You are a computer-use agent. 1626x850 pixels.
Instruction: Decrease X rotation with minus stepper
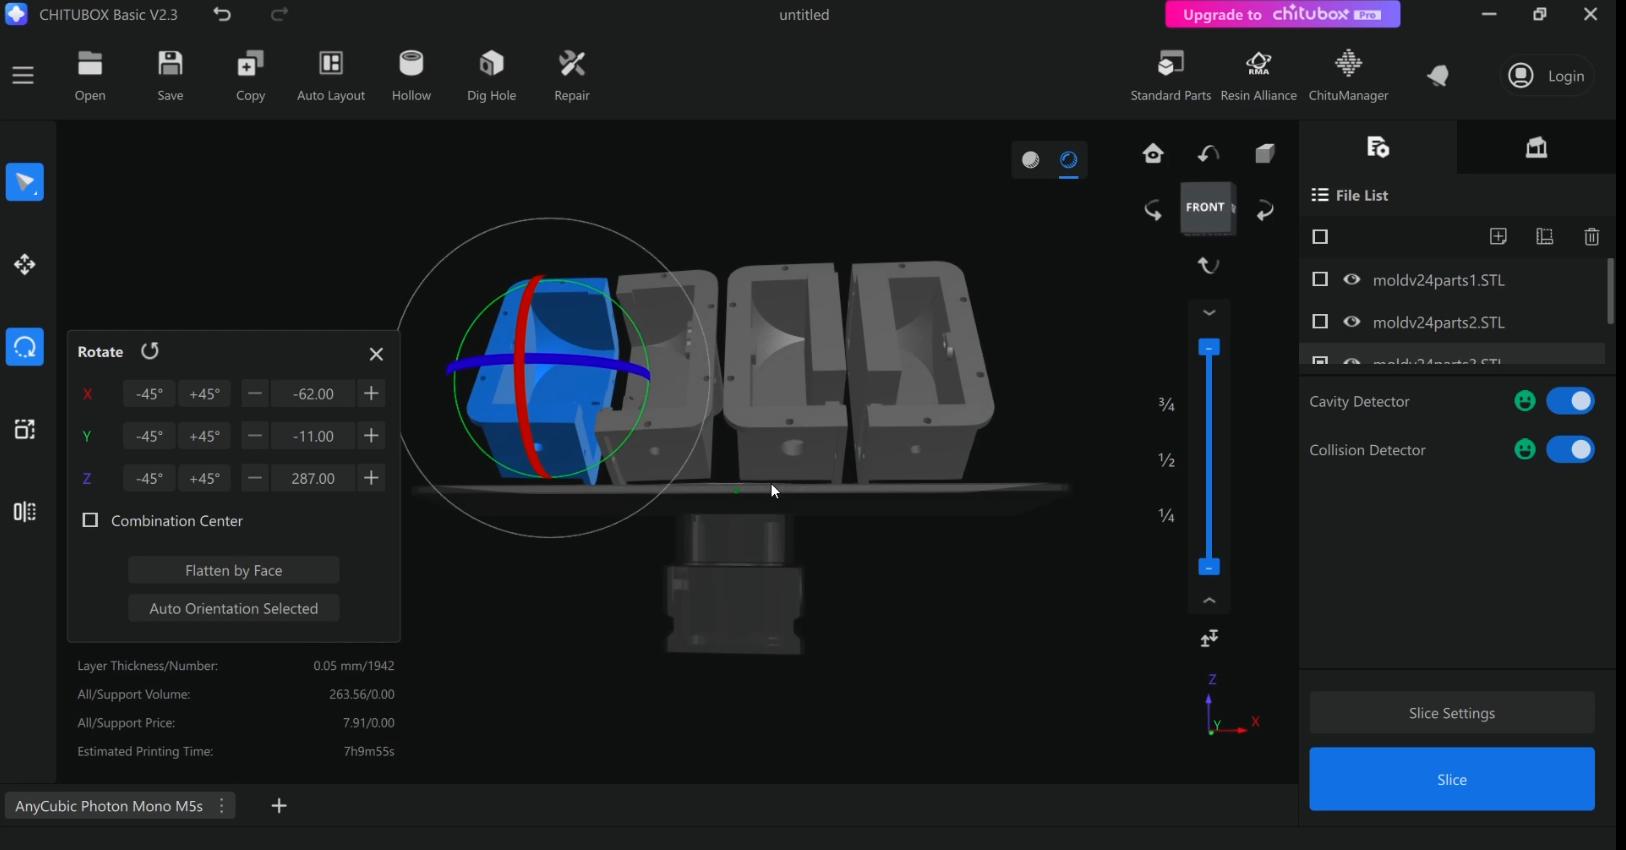[x=256, y=393]
